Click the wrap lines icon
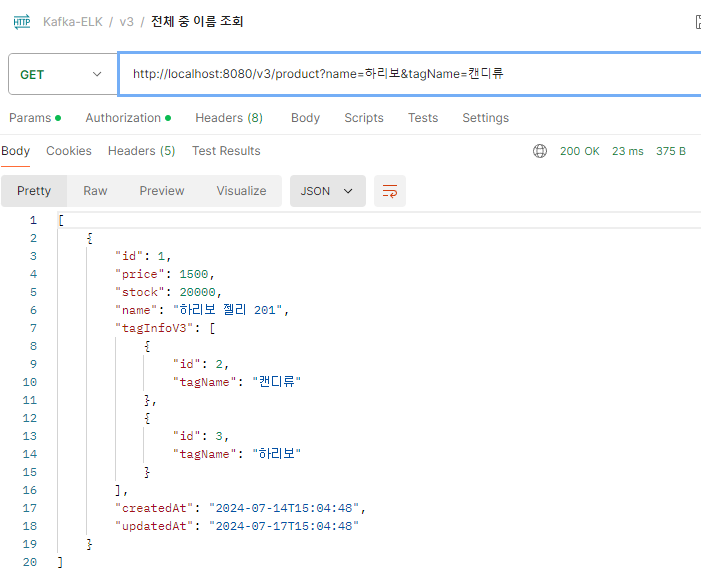The image size is (701, 579). click(390, 191)
